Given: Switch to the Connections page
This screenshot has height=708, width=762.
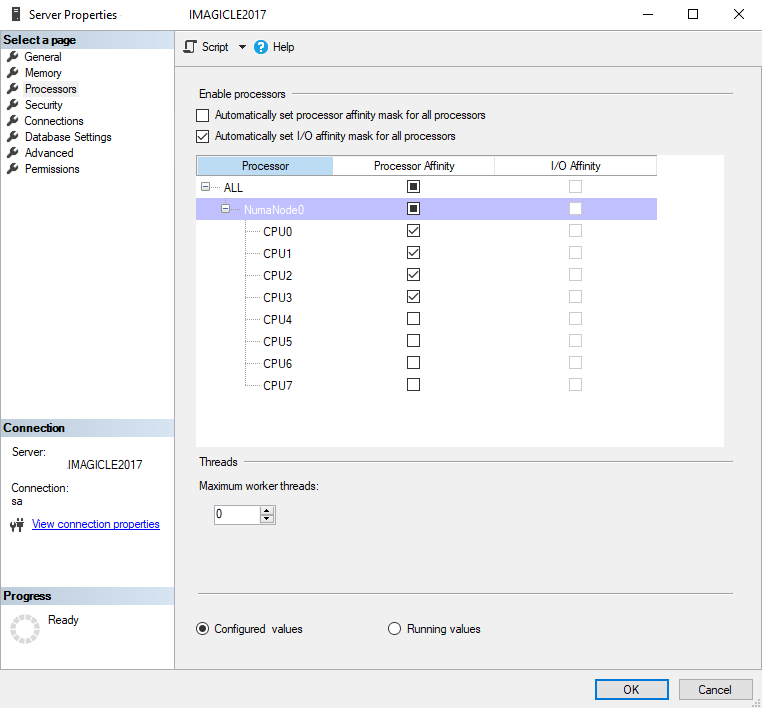Looking at the screenshot, I should 54,121.
